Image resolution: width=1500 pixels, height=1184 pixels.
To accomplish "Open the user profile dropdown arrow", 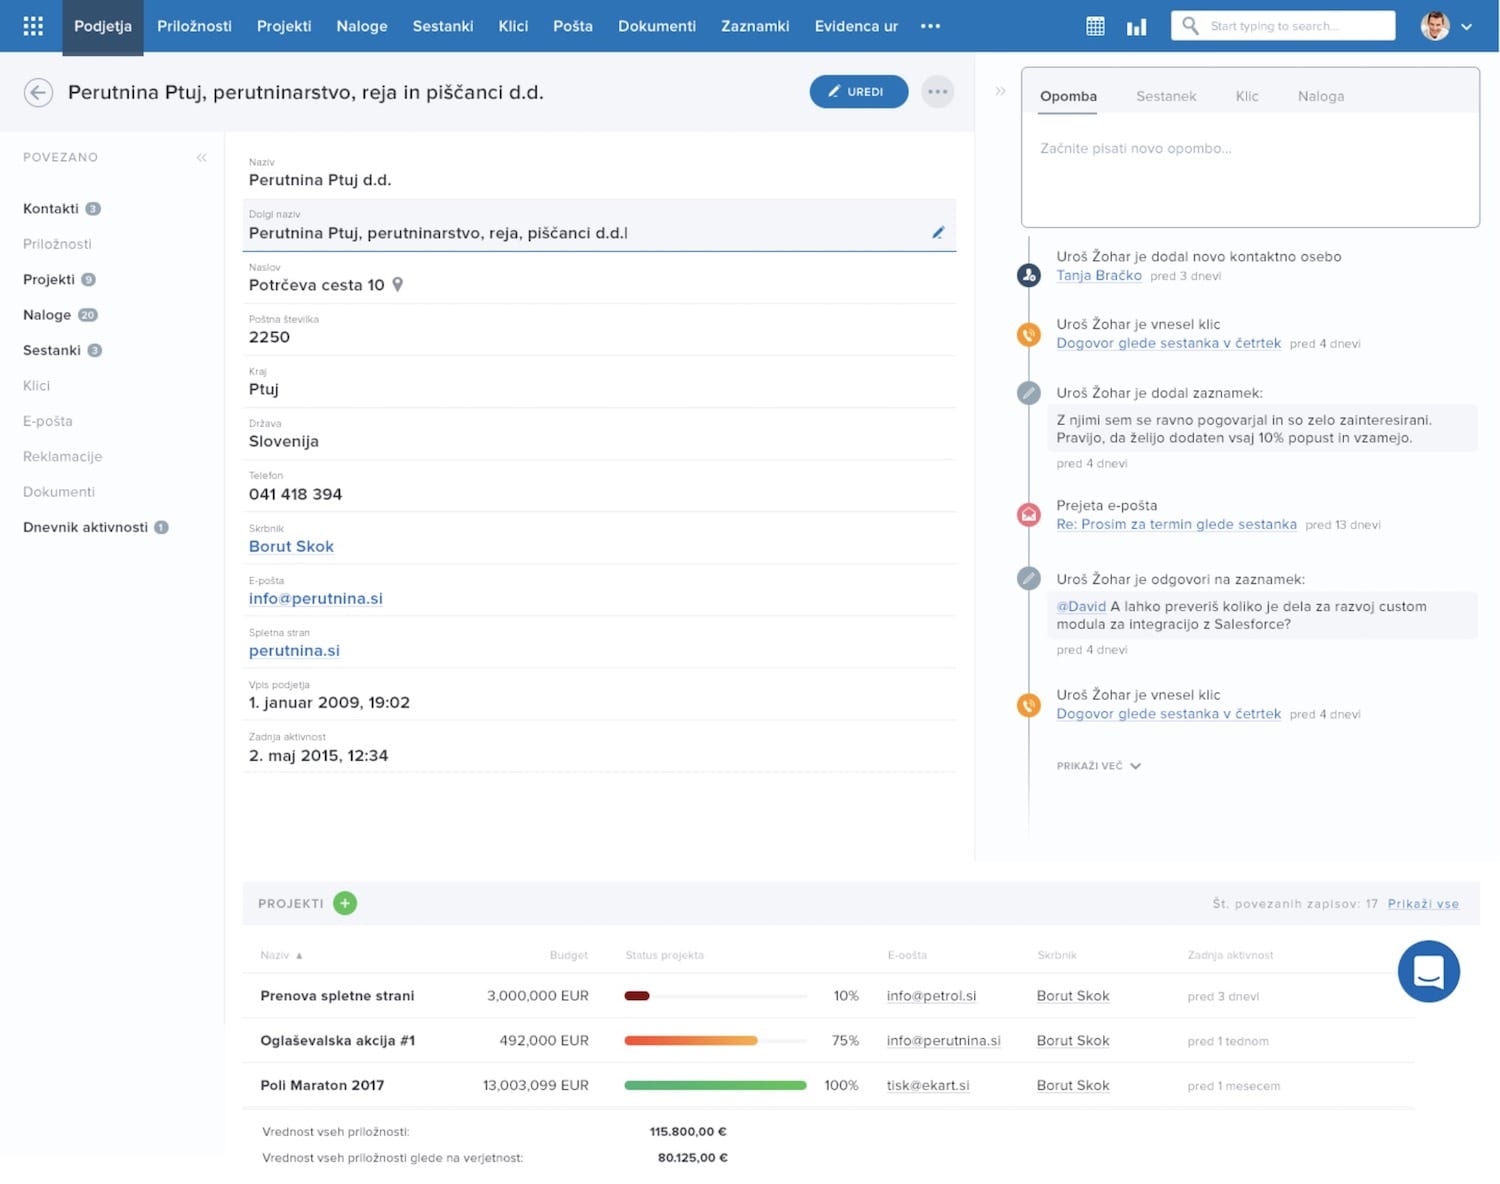I will coord(1466,27).
